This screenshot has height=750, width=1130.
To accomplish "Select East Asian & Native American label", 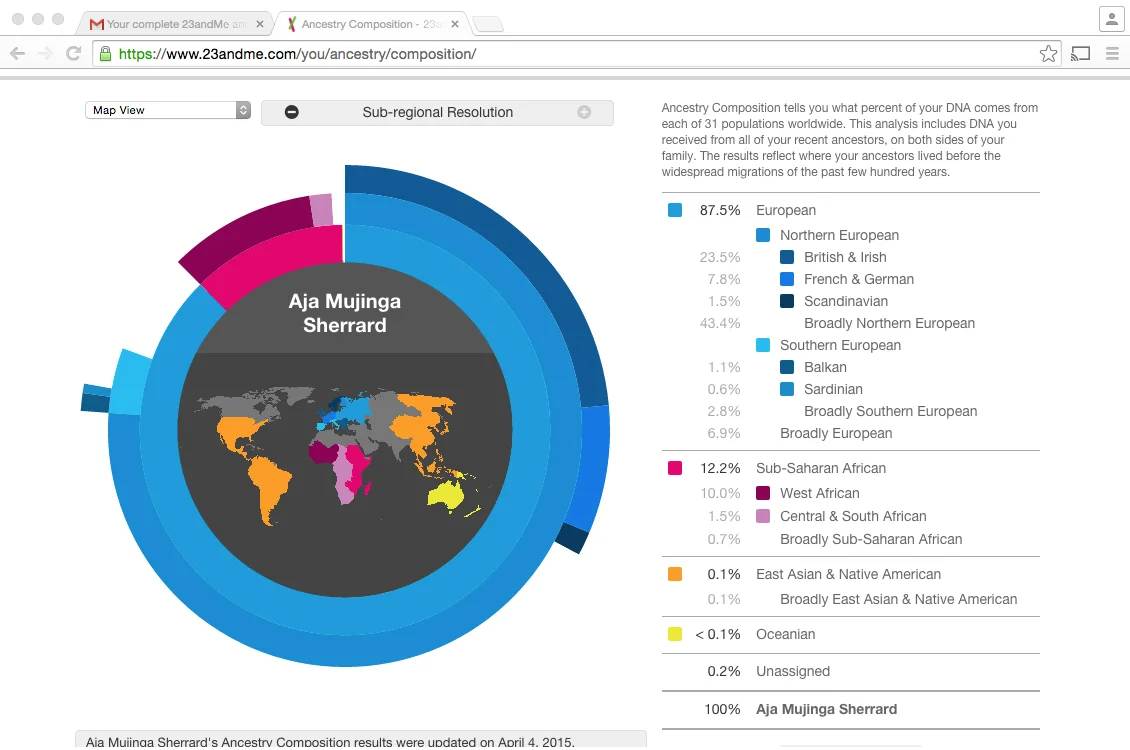I will point(848,574).
